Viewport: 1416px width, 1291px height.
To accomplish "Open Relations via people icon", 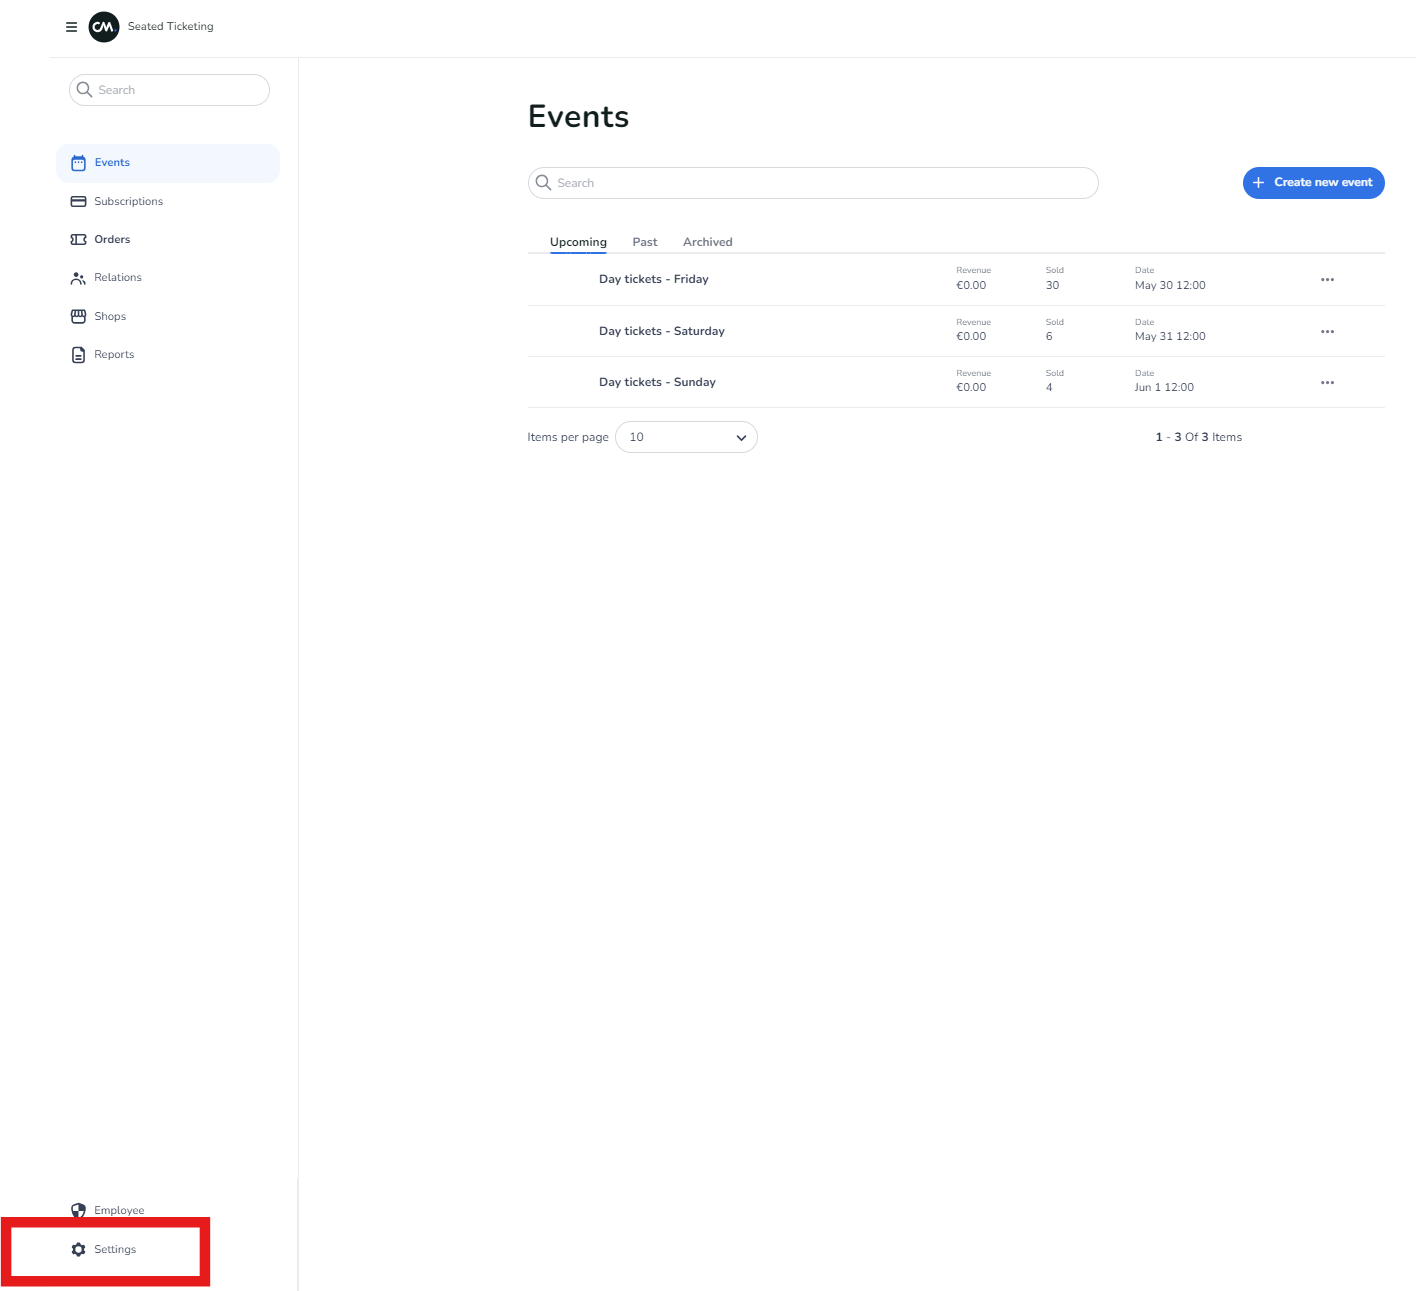I will coord(79,278).
